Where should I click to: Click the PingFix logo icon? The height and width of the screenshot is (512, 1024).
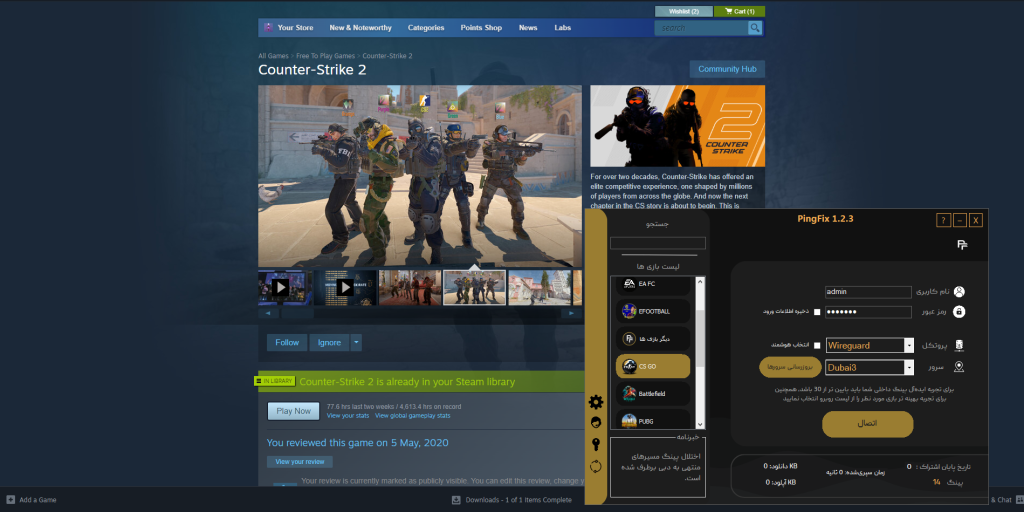(x=962, y=245)
